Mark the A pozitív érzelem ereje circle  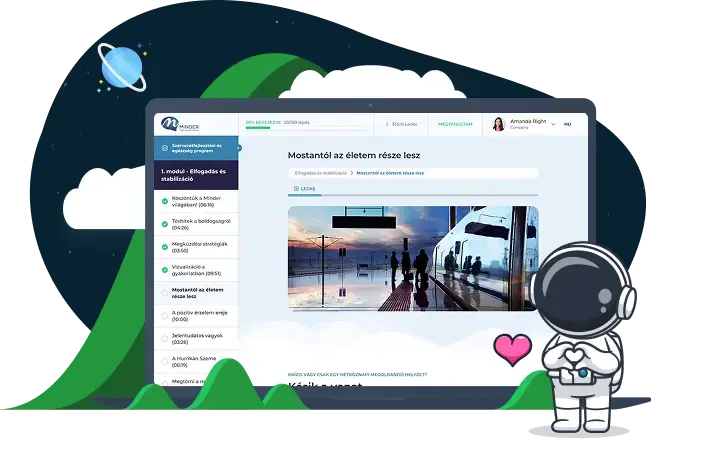[x=165, y=316]
